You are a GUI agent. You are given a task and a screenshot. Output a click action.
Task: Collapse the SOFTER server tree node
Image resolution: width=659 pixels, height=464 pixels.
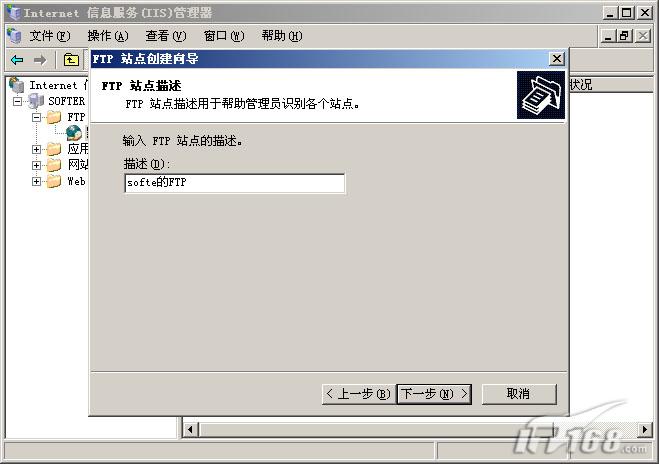[x=17, y=101]
